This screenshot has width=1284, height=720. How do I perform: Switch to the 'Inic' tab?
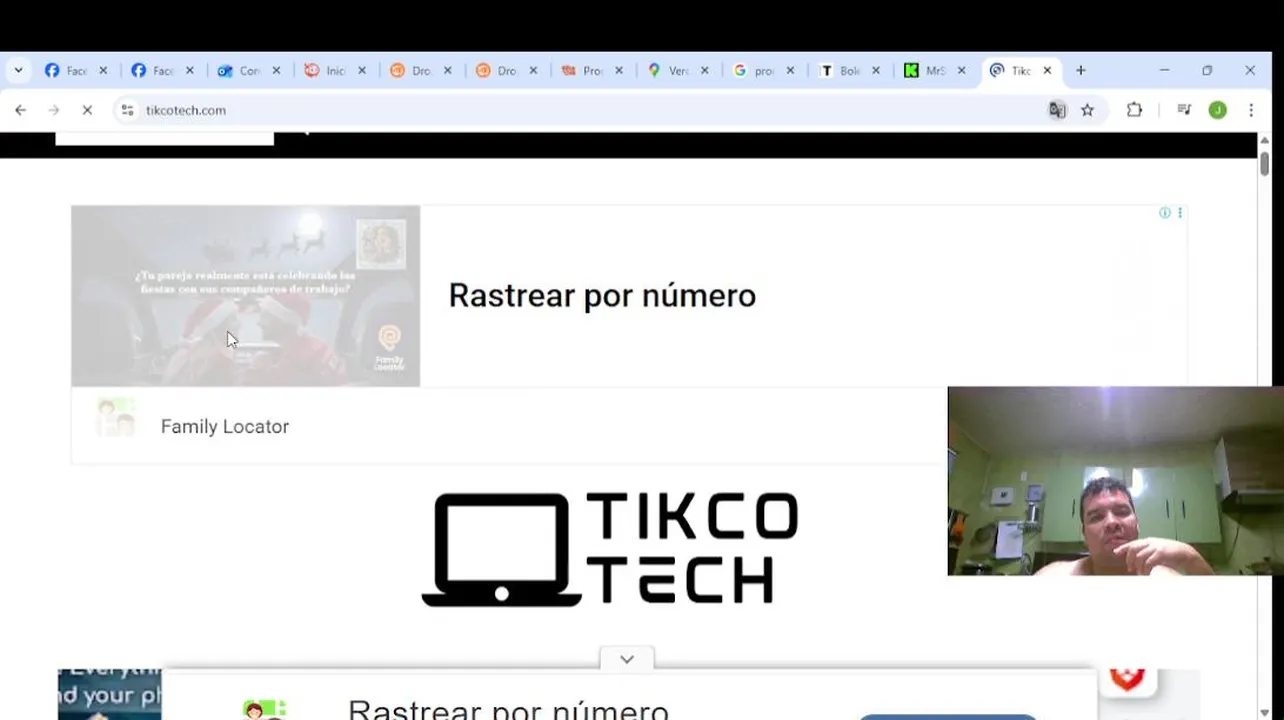(325, 71)
